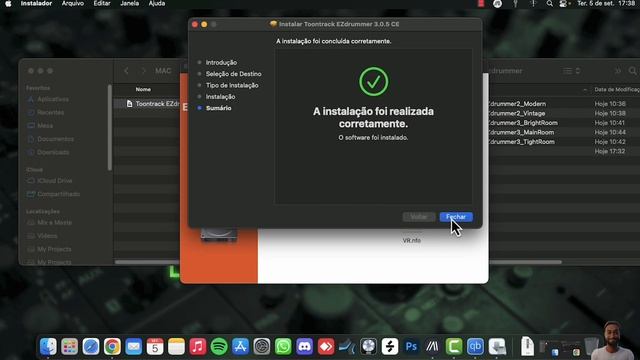Viewport: 640px width, 360px height.
Task: Open the Ajuda menu
Action: coord(157,4)
